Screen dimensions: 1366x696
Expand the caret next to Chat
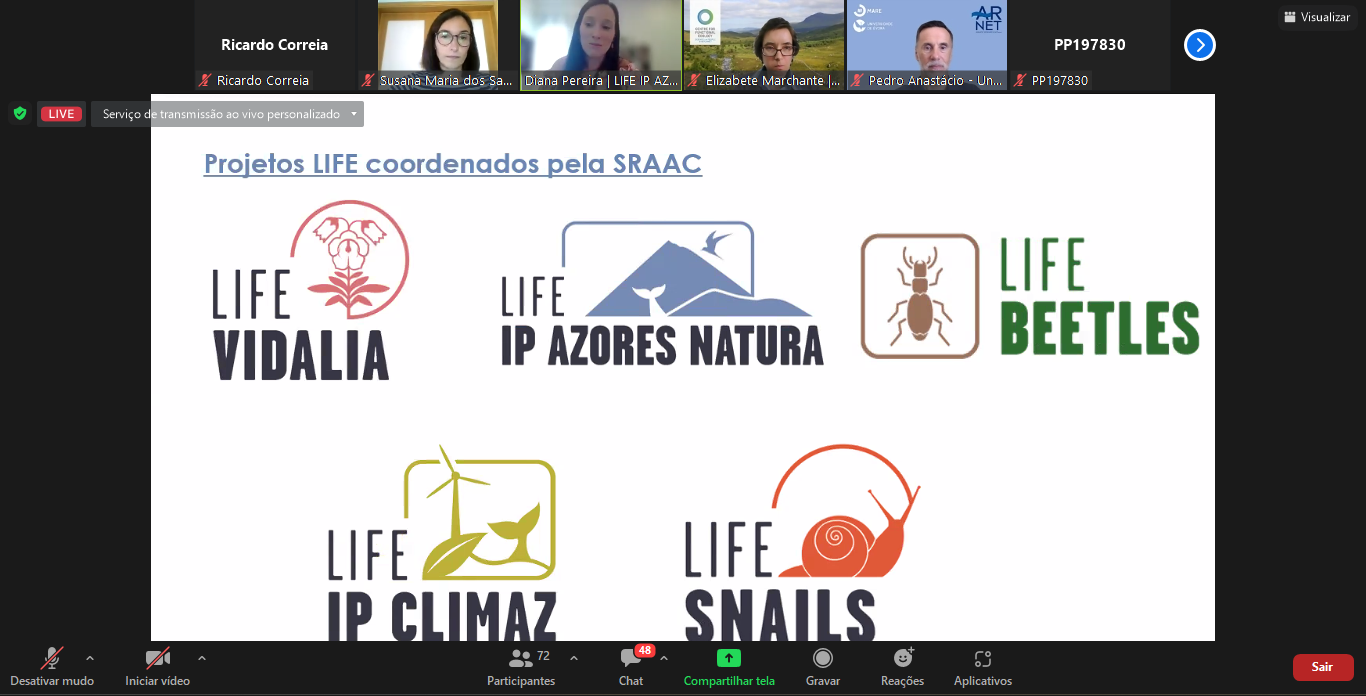point(664,658)
